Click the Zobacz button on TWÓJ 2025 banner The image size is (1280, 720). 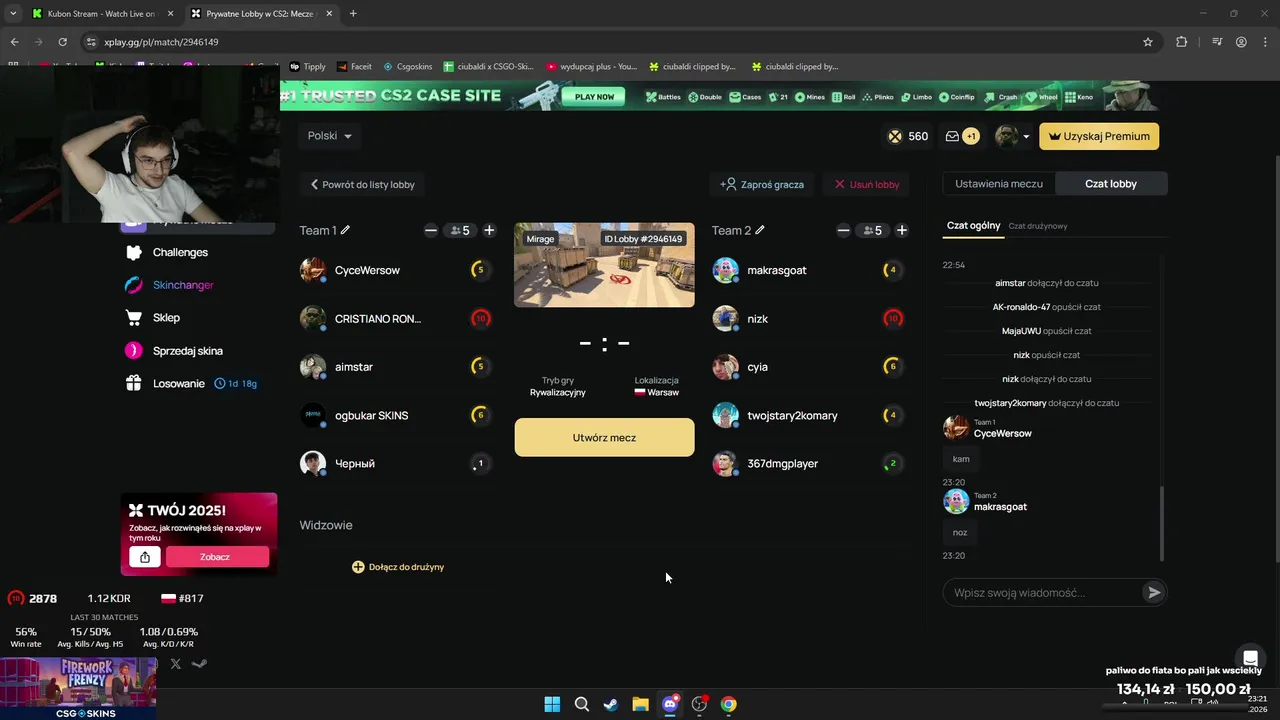point(215,557)
